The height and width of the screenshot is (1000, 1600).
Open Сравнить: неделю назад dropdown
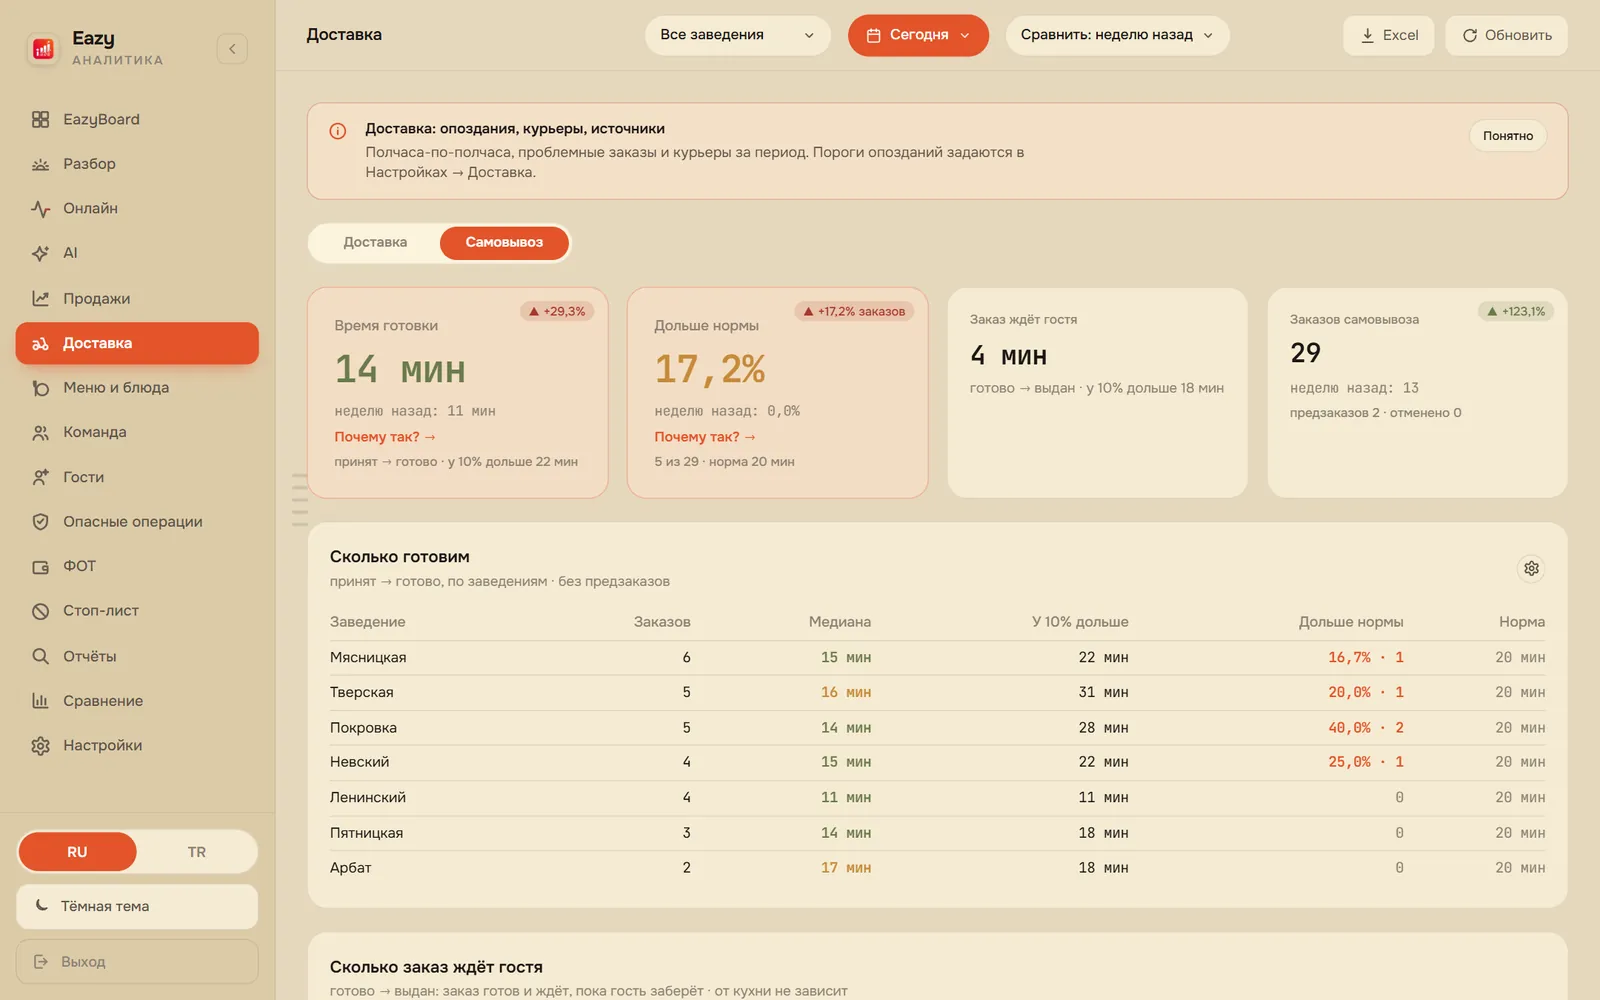point(1117,35)
